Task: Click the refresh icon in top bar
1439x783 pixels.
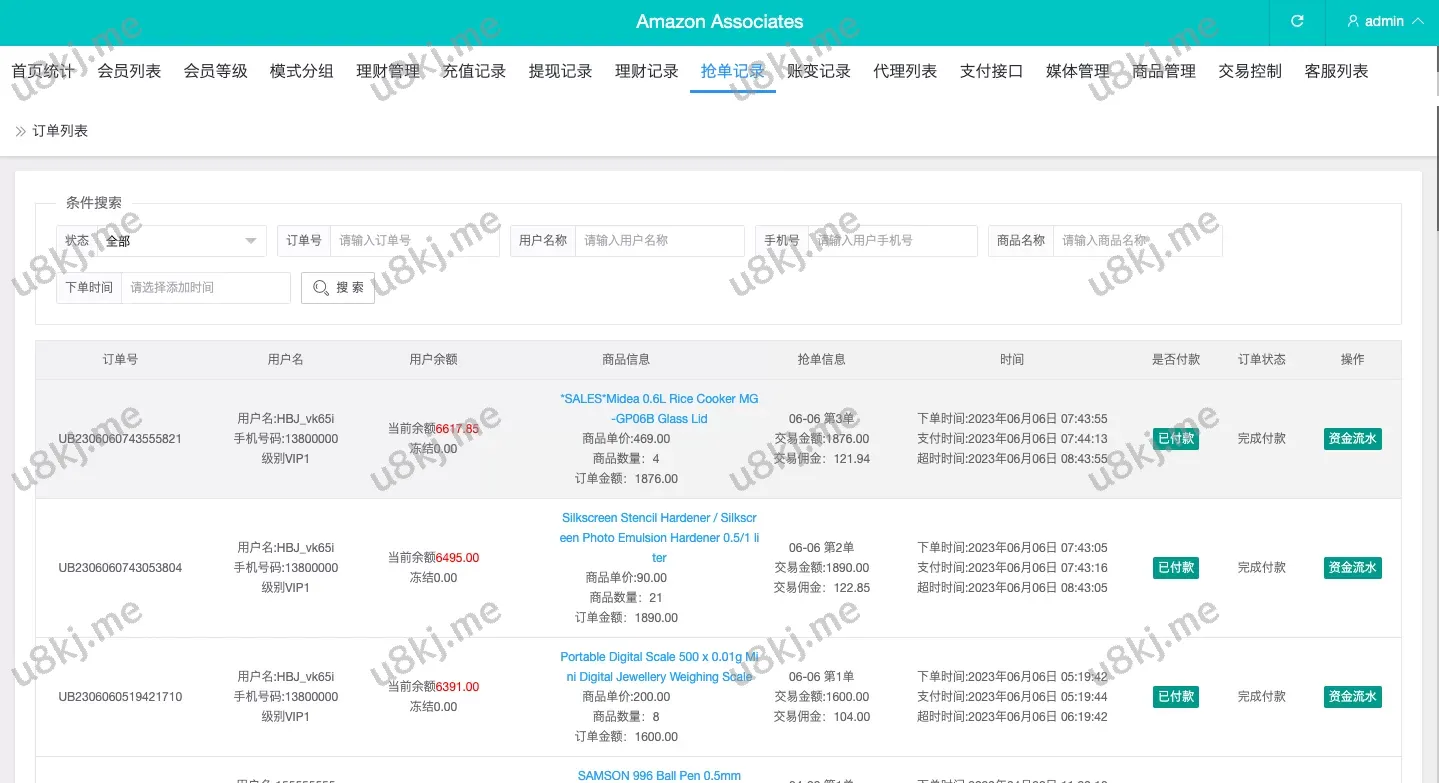Action: pos(1297,21)
